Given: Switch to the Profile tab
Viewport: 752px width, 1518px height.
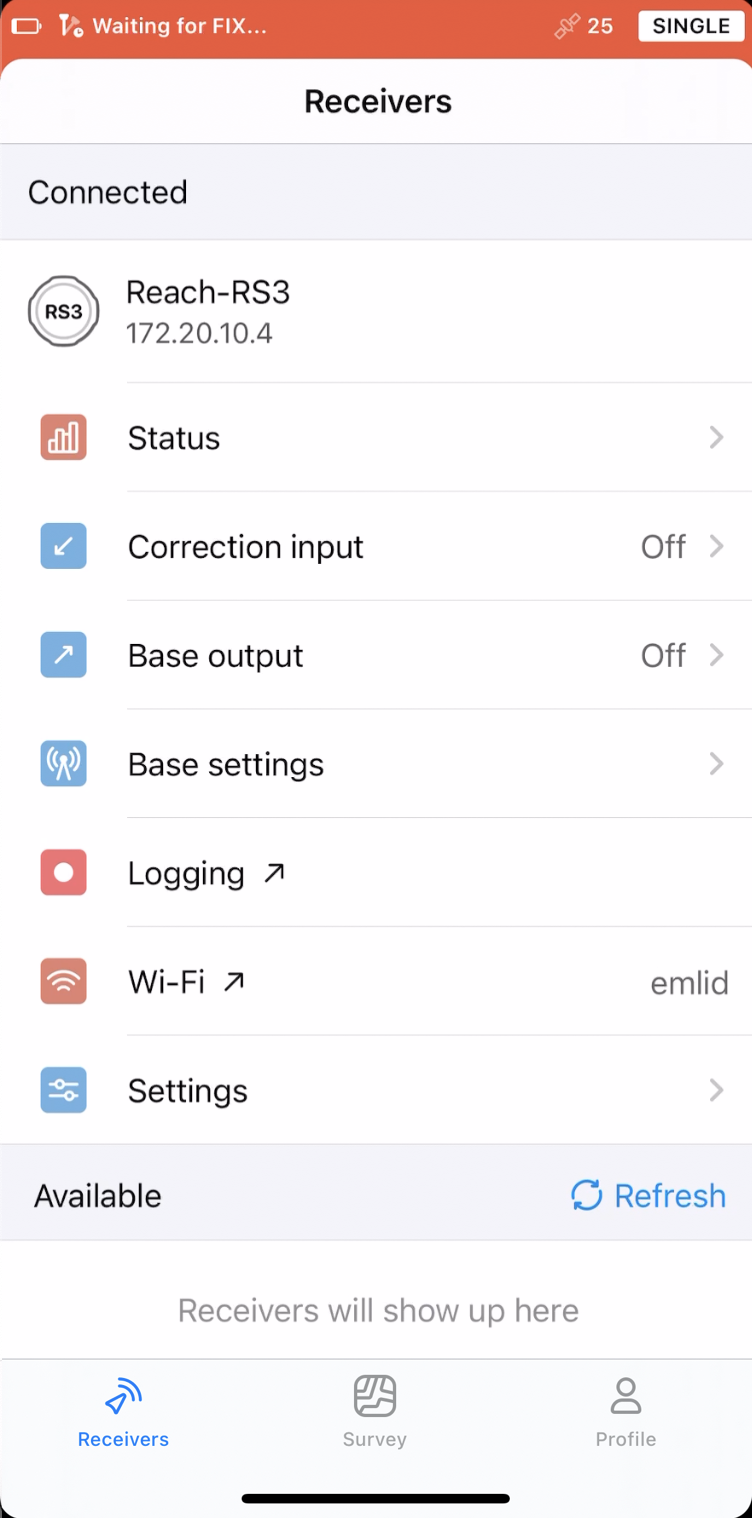Looking at the screenshot, I should click(626, 1410).
